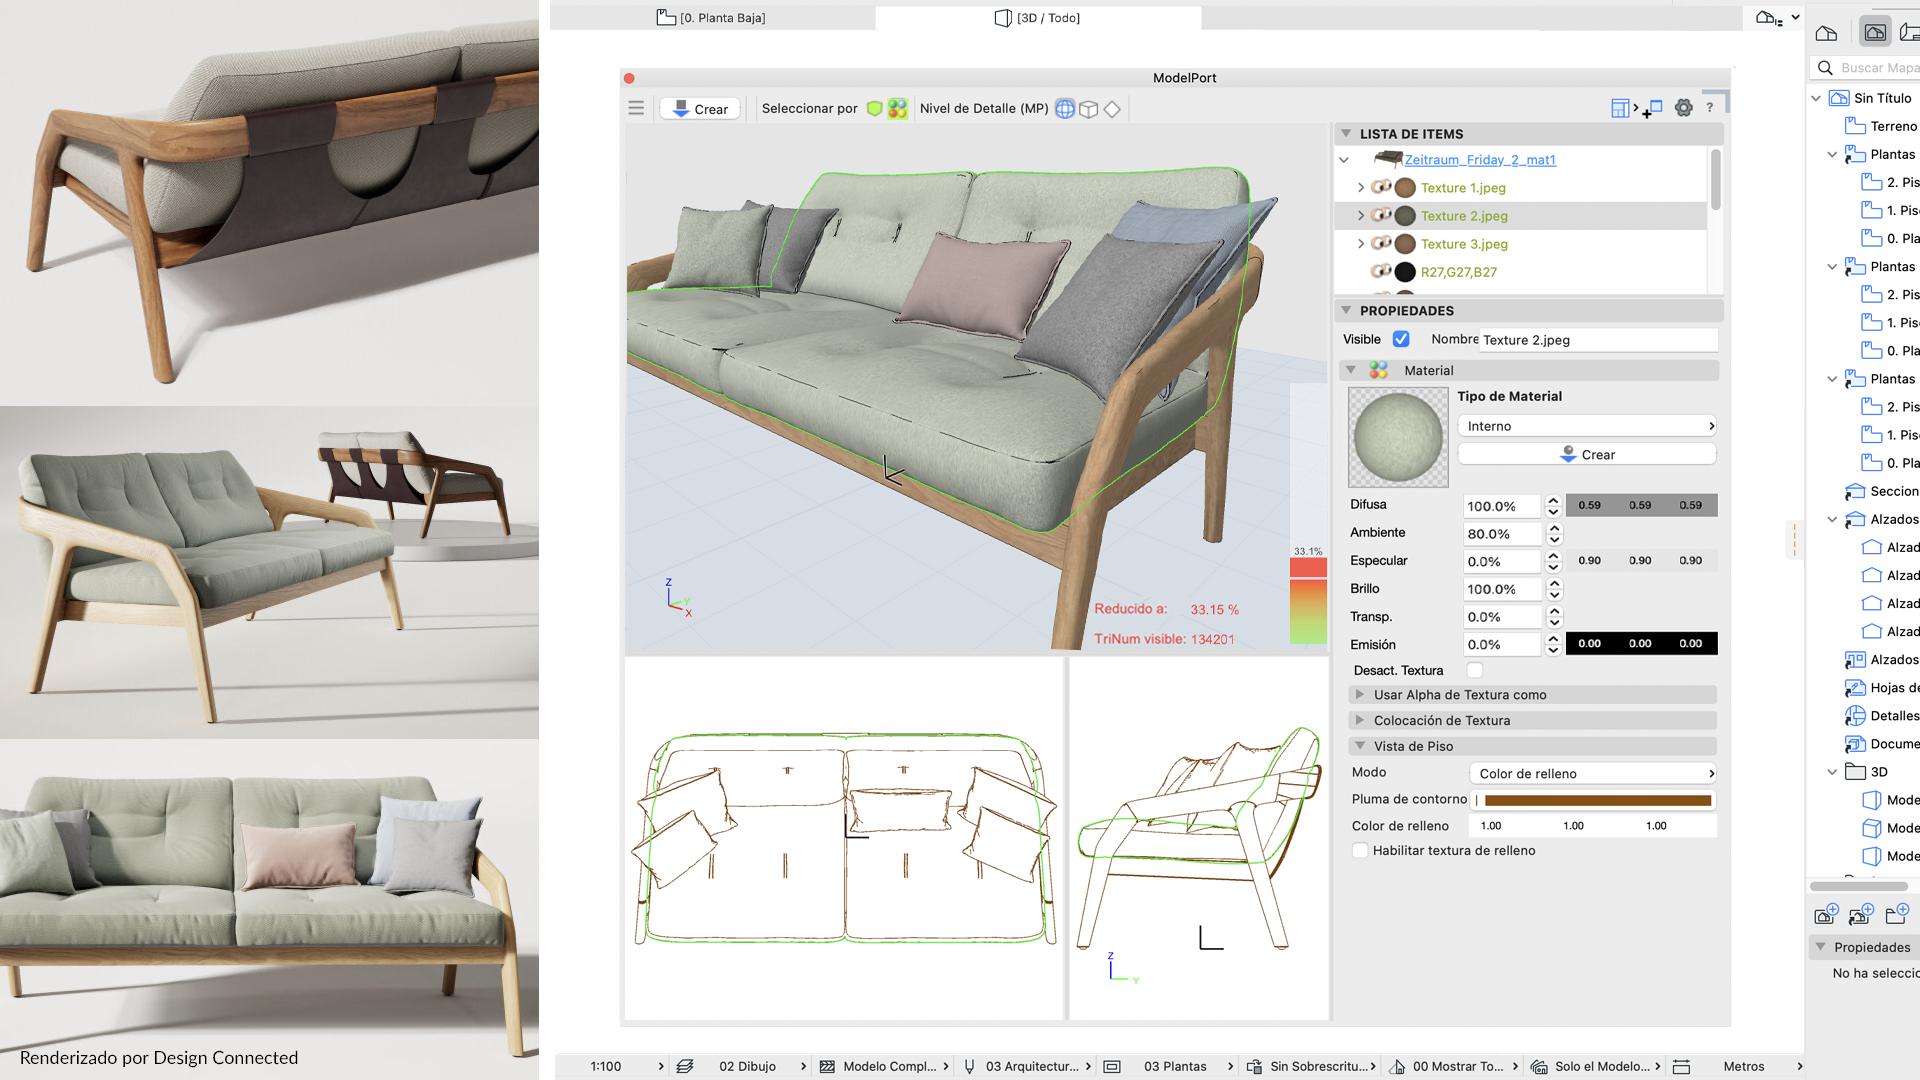Open the Zeitraum_Friday_2_mat1 link
1920x1080 pixels.
tap(1480, 159)
